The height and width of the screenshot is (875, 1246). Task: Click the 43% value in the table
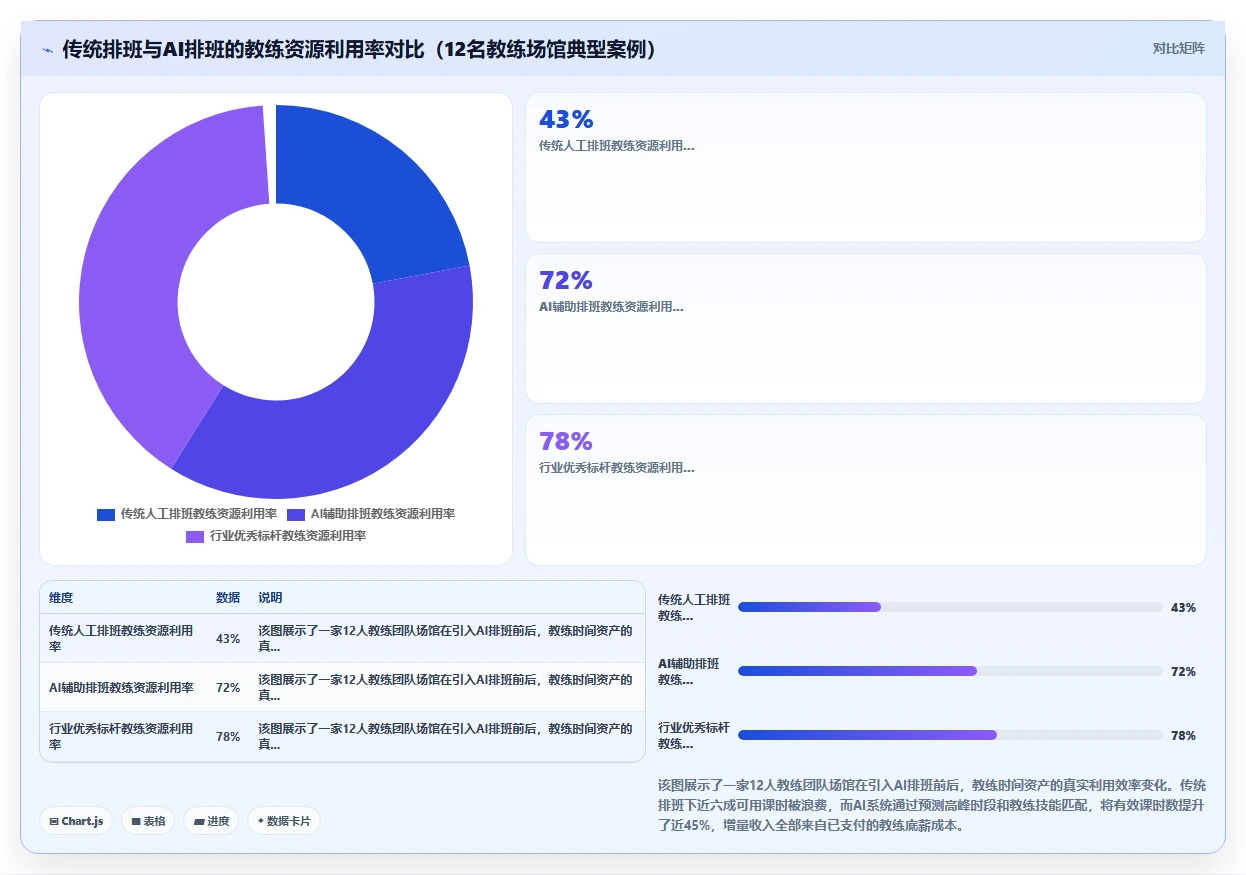228,639
